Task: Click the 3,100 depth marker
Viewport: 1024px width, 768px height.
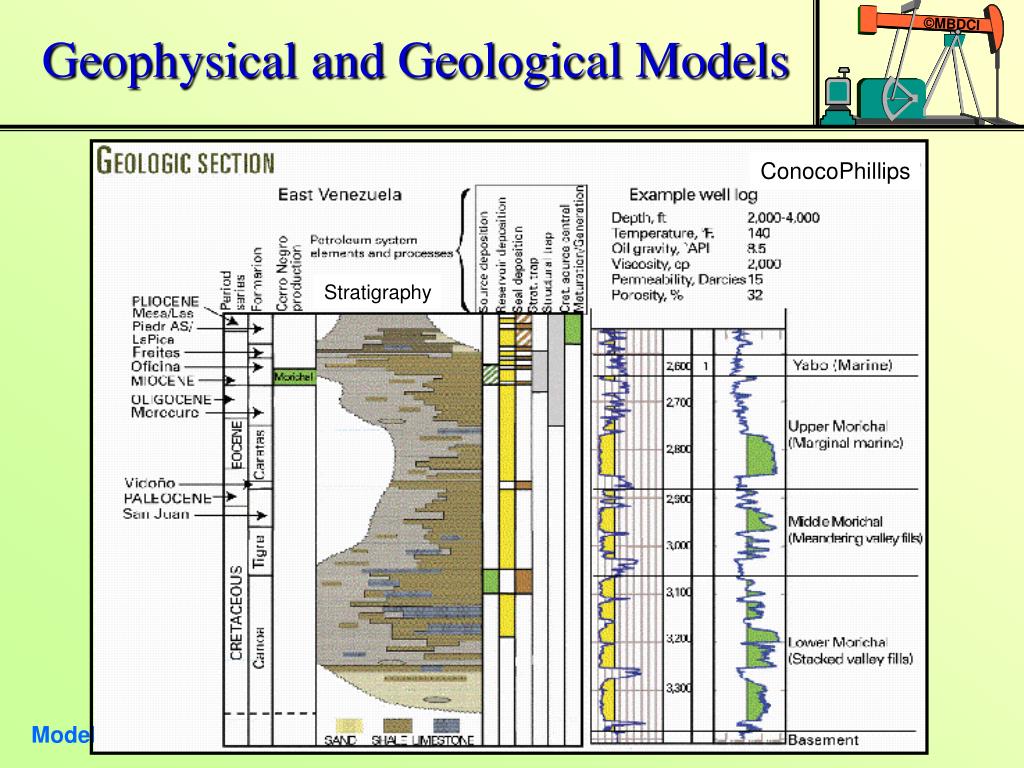Action: (679, 592)
